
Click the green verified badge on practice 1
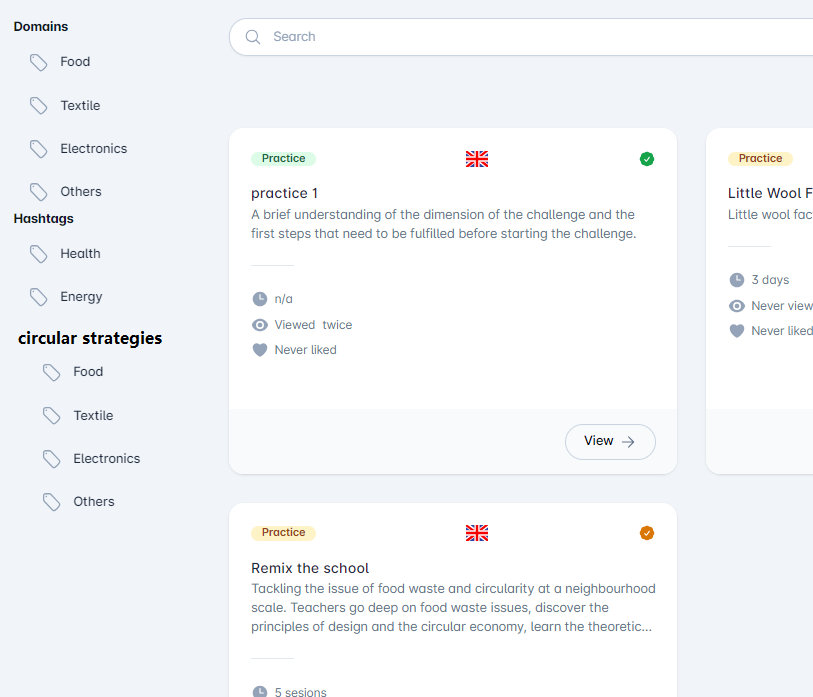647,159
